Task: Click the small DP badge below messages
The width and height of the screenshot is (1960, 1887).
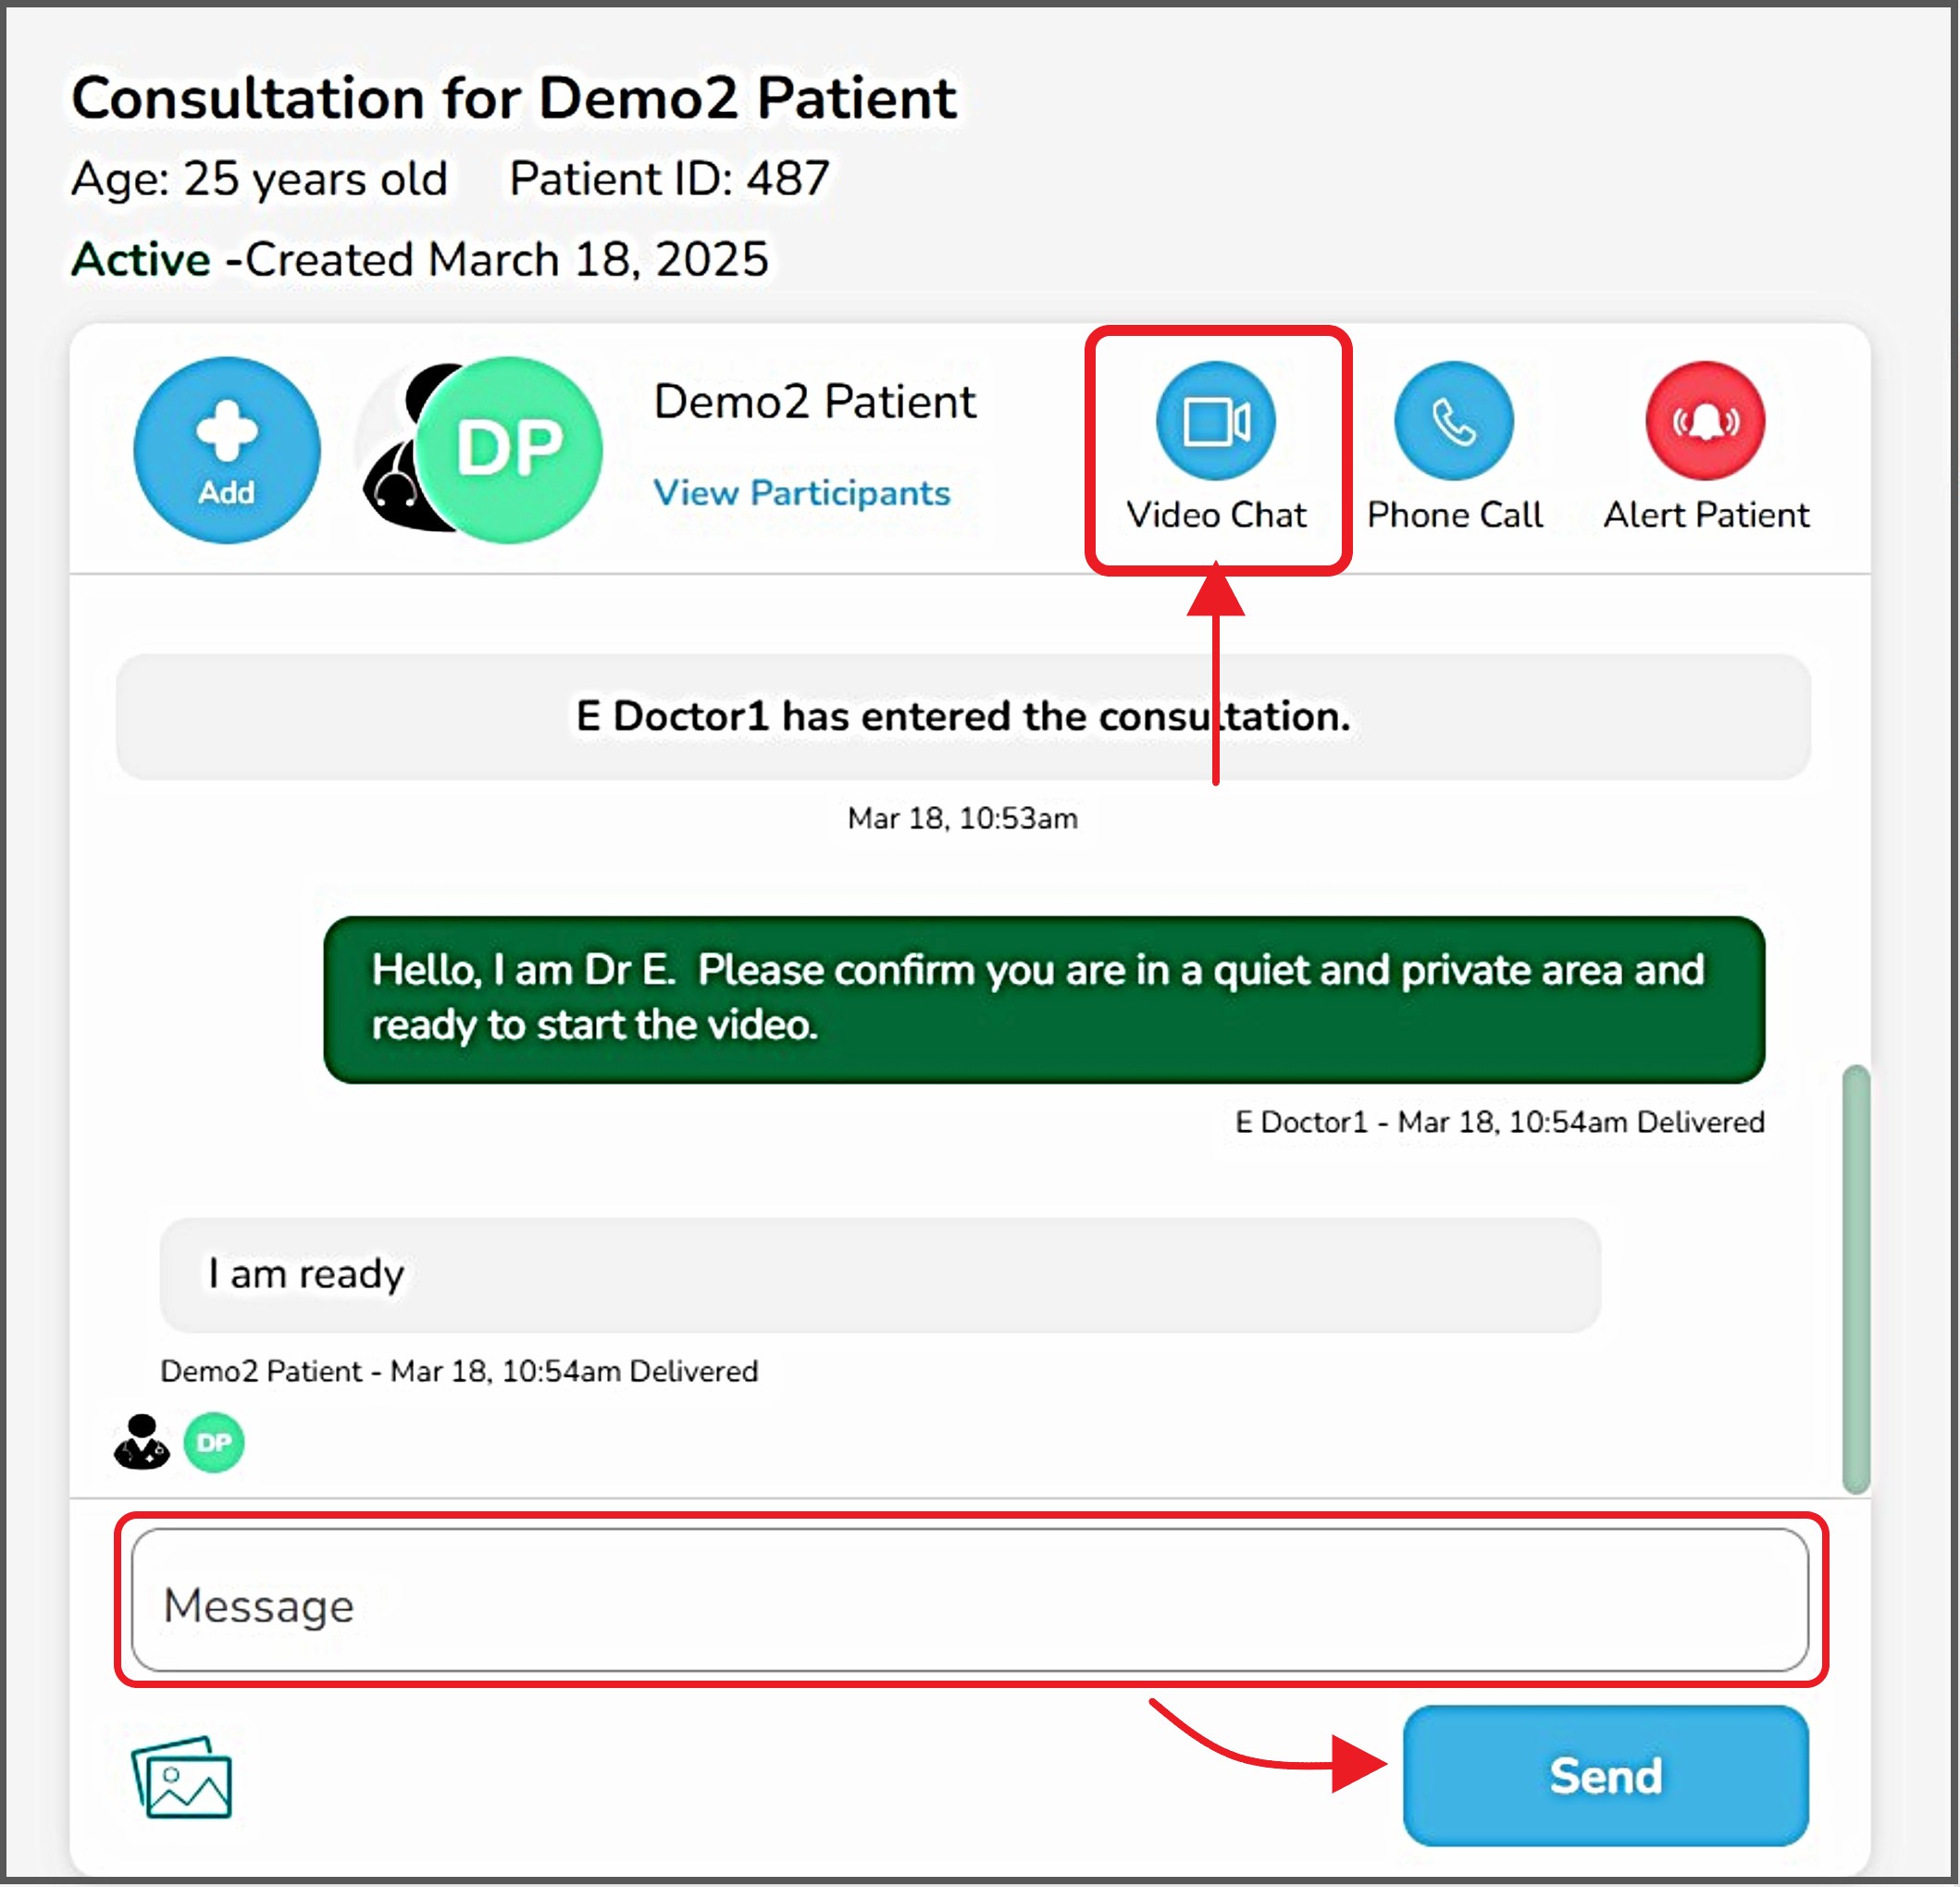Action: tap(214, 1442)
